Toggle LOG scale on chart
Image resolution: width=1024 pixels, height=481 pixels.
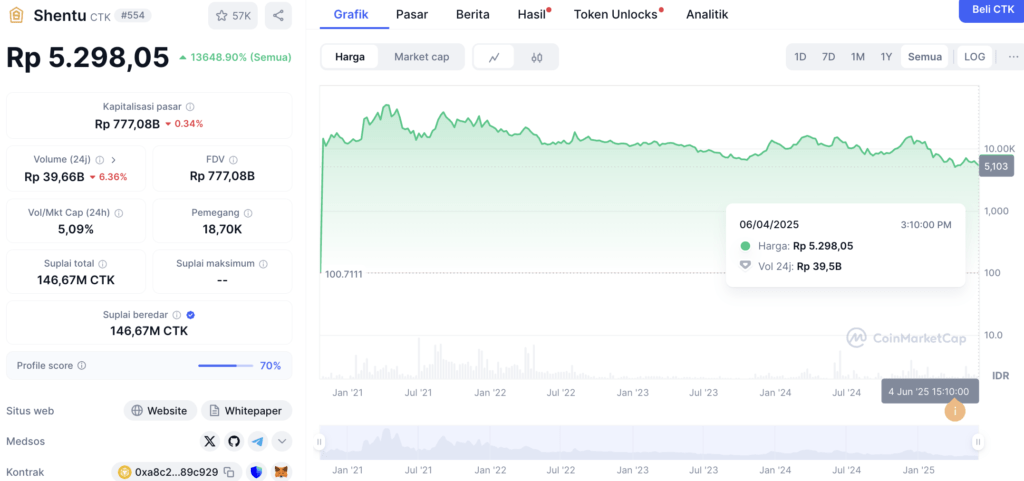coord(974,57)
